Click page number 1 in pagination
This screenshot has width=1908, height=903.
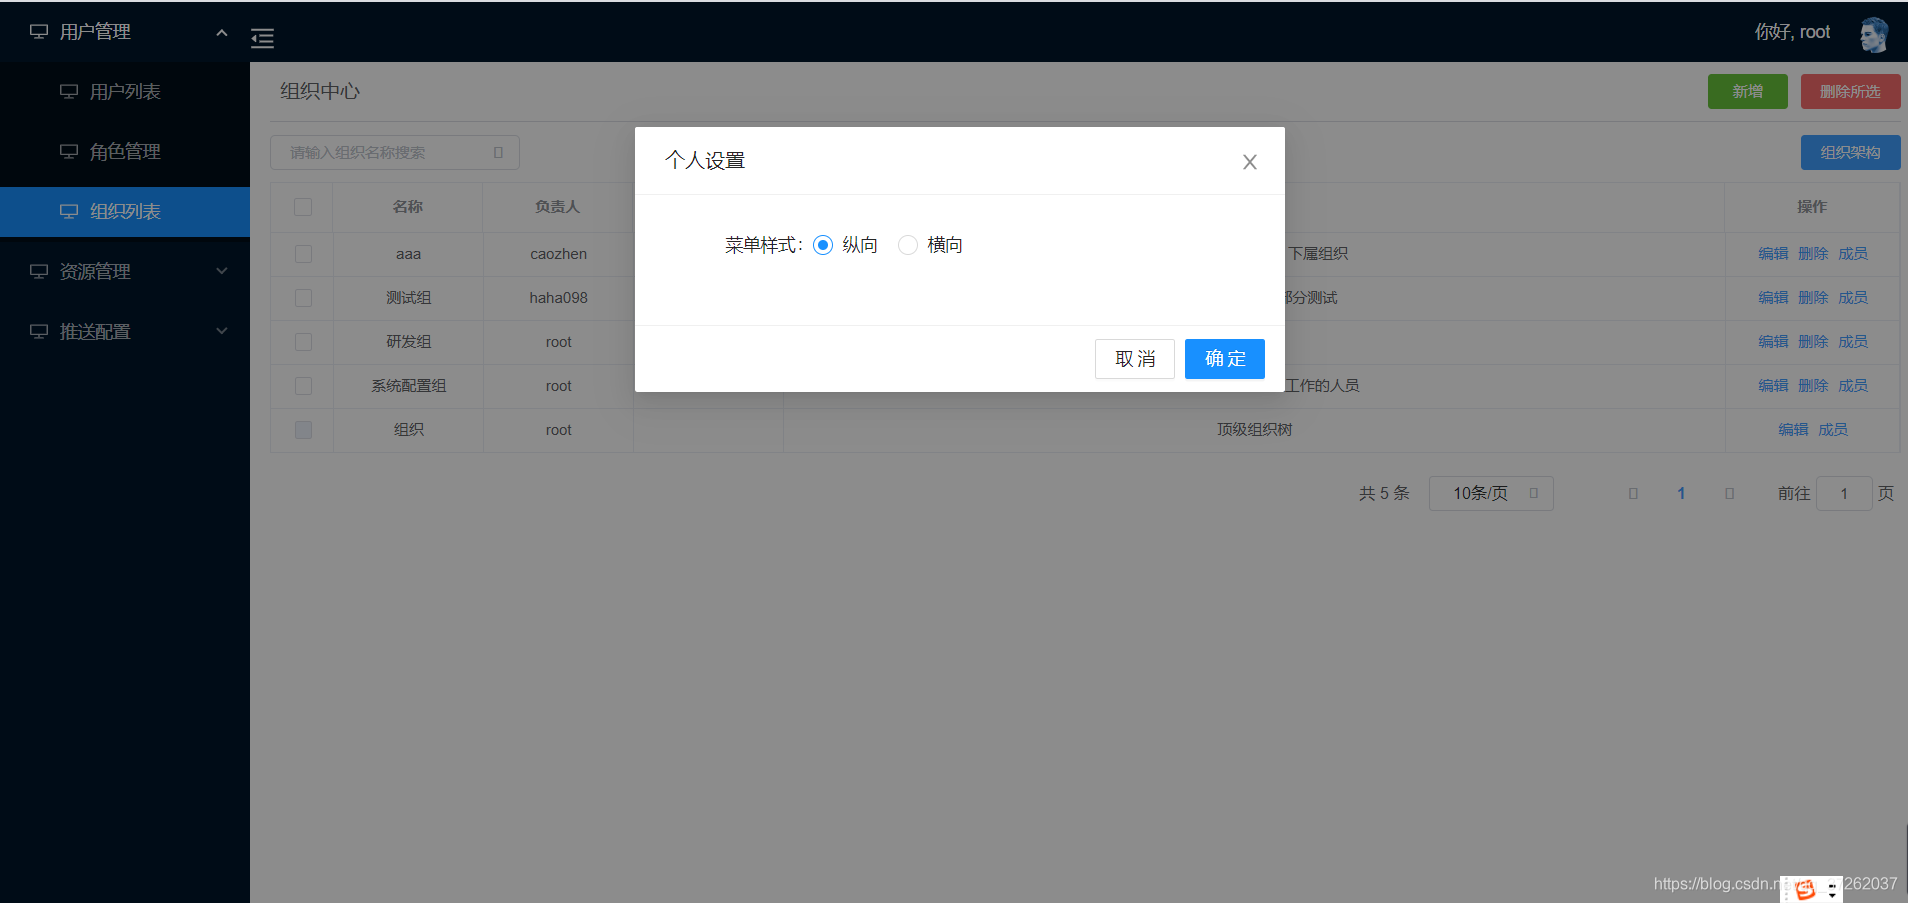pyautogui.click(x=1681, y=492)
